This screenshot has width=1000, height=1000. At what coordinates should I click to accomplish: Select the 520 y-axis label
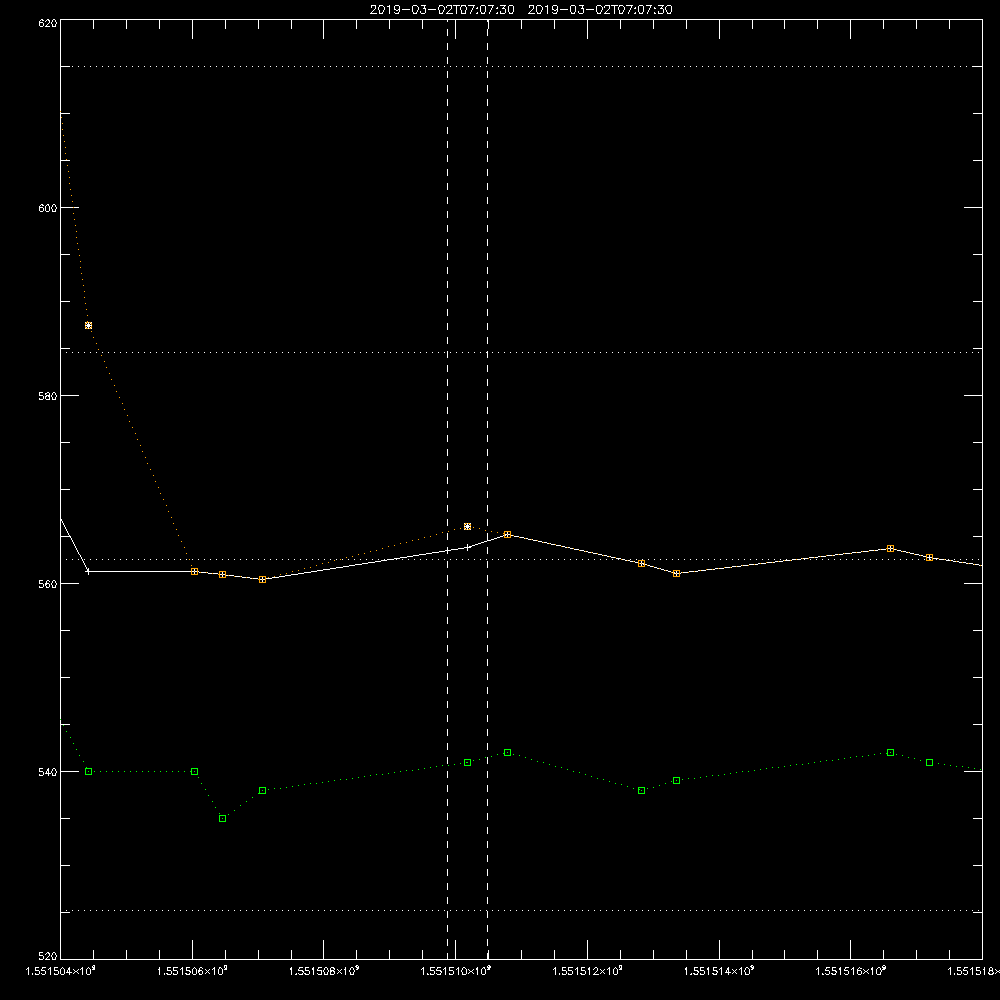click(x=48, y=957)
